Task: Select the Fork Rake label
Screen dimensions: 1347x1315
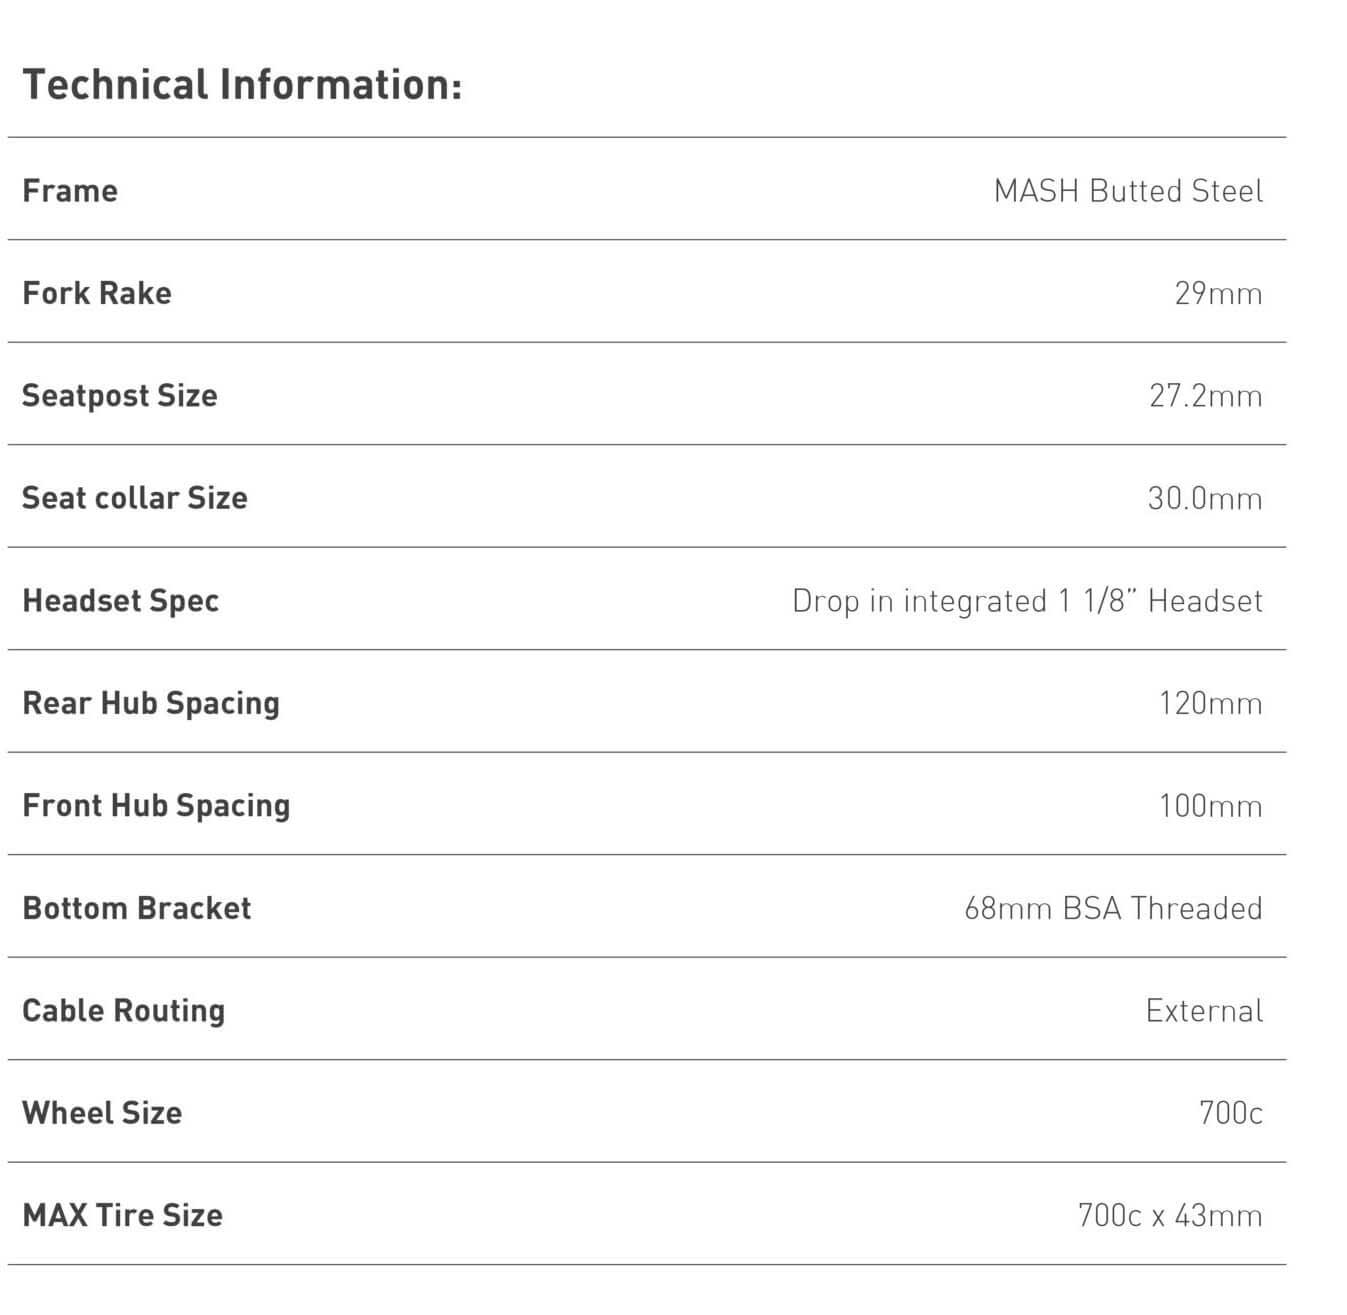Action: 97,293
